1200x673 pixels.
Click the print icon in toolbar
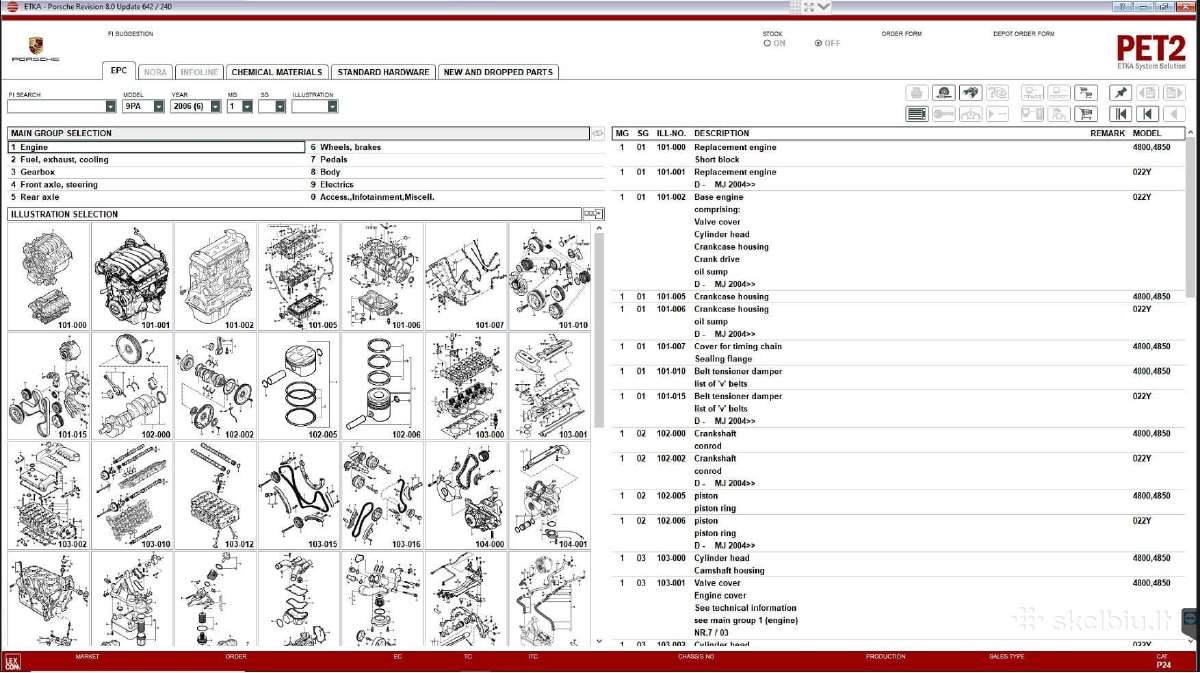pyautogui.click(x=916, y=92)
